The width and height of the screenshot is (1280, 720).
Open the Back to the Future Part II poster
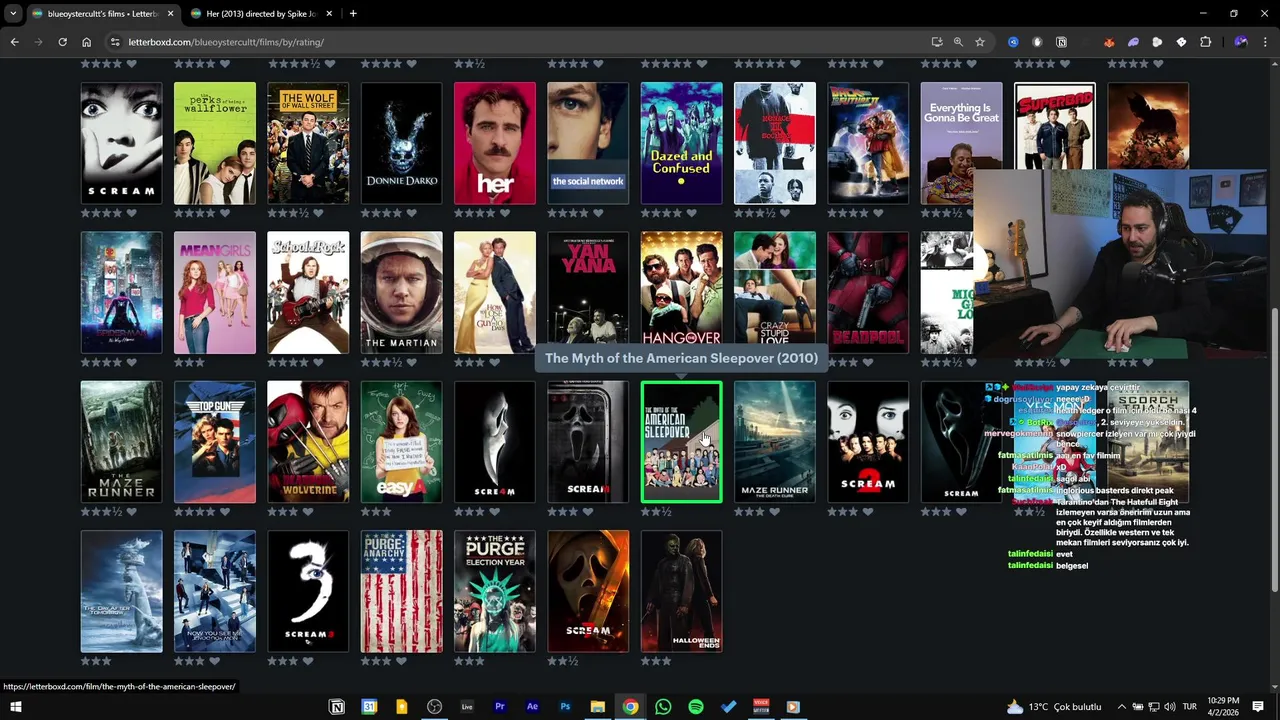868,143
